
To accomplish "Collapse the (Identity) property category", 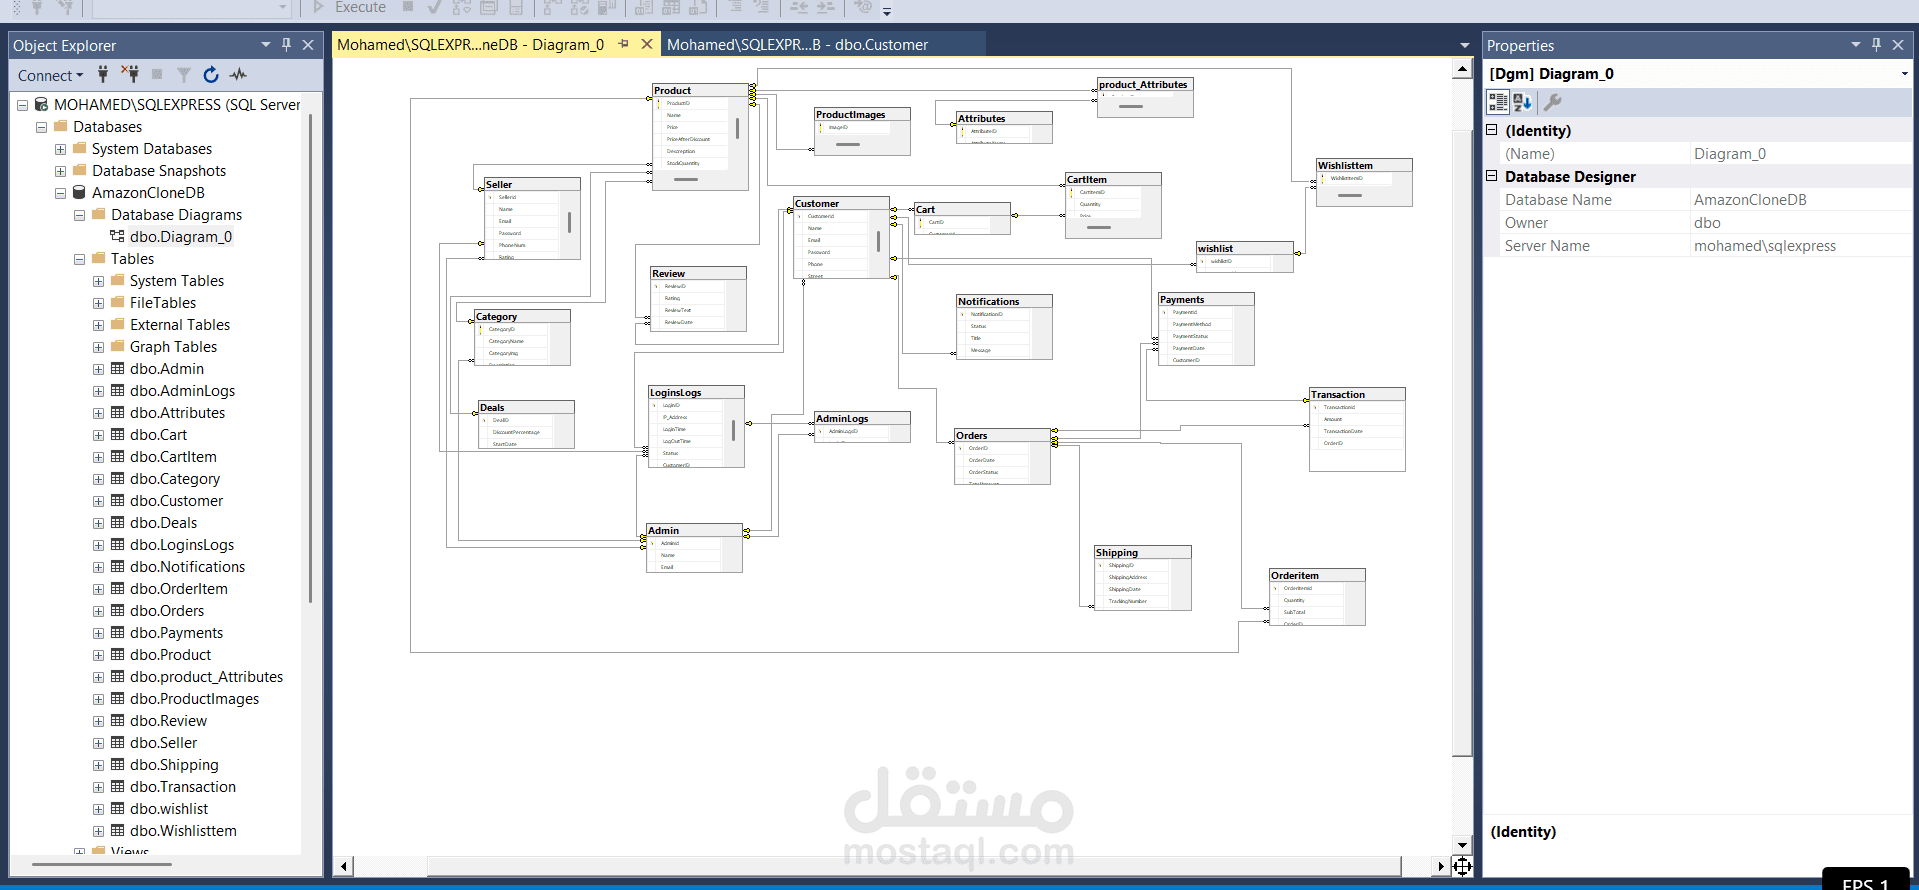I will [1492, 130].
